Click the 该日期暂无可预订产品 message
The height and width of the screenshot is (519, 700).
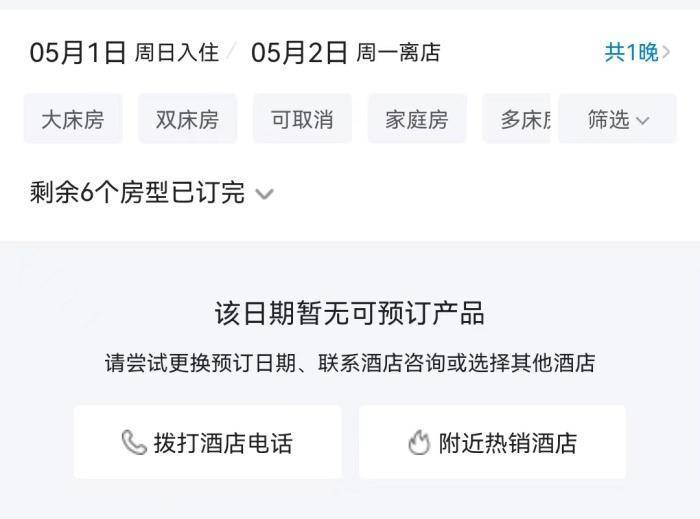click(x=350, y=313)
